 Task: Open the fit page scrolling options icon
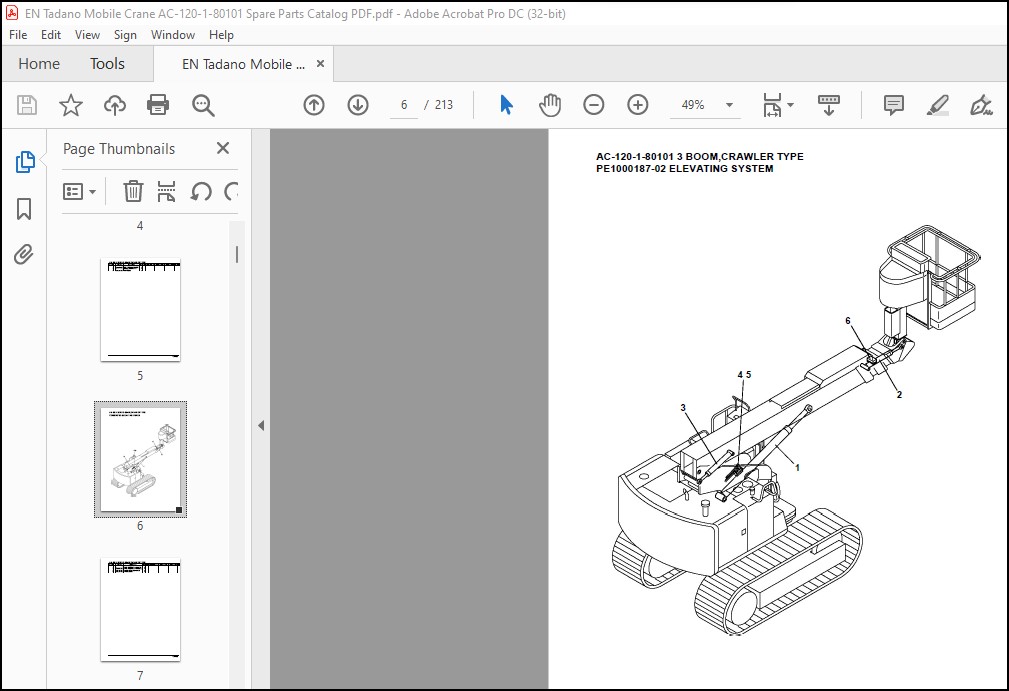tap(777, 105)
